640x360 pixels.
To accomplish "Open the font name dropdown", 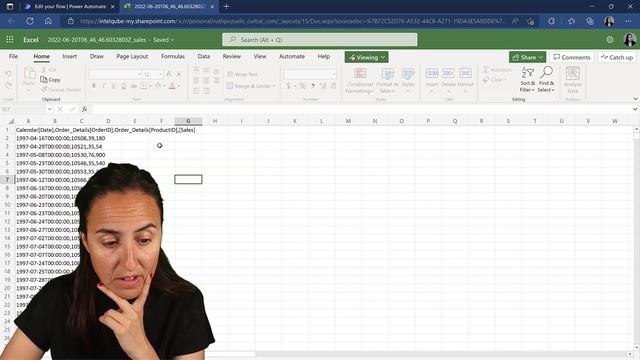I will click(x=139, y=74).
